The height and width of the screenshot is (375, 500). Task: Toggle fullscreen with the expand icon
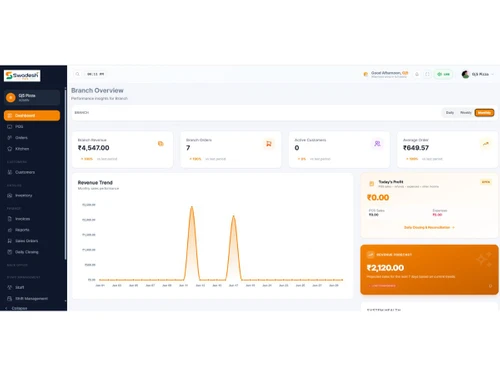427,74
